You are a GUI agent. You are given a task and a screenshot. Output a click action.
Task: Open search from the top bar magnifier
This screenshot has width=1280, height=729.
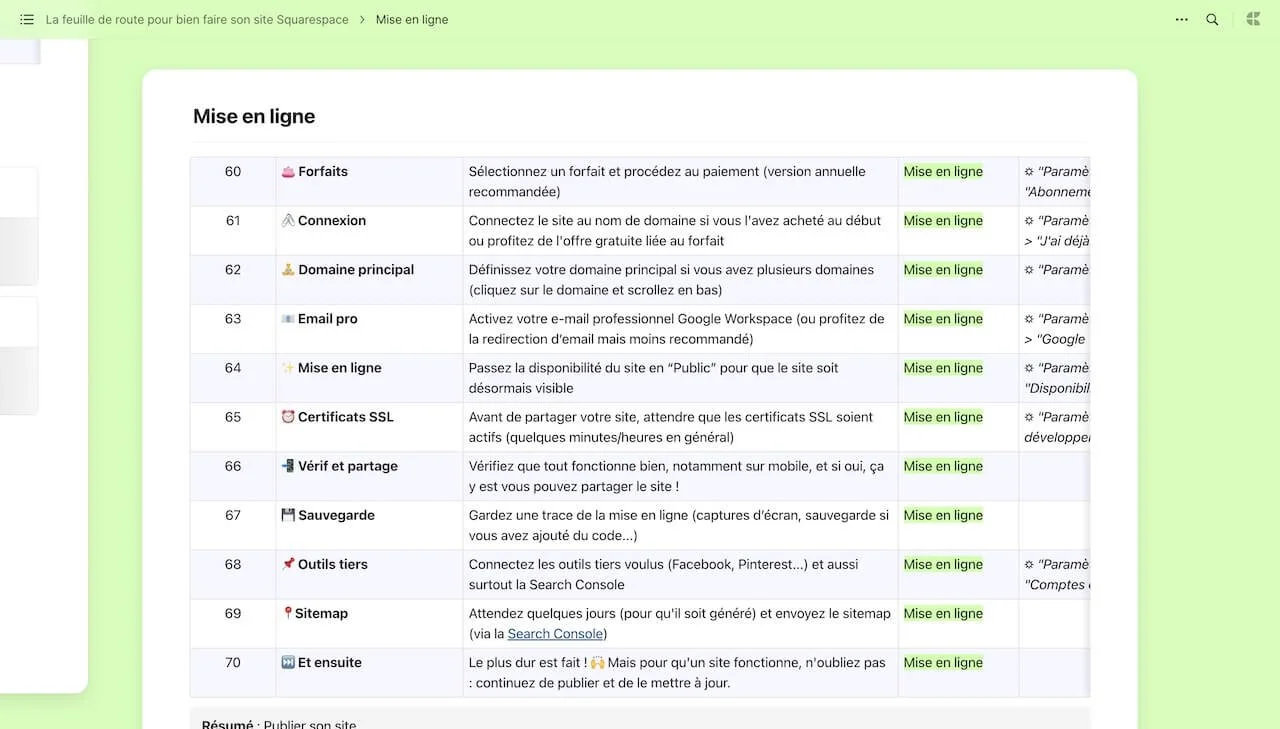tap(1210, 18)
